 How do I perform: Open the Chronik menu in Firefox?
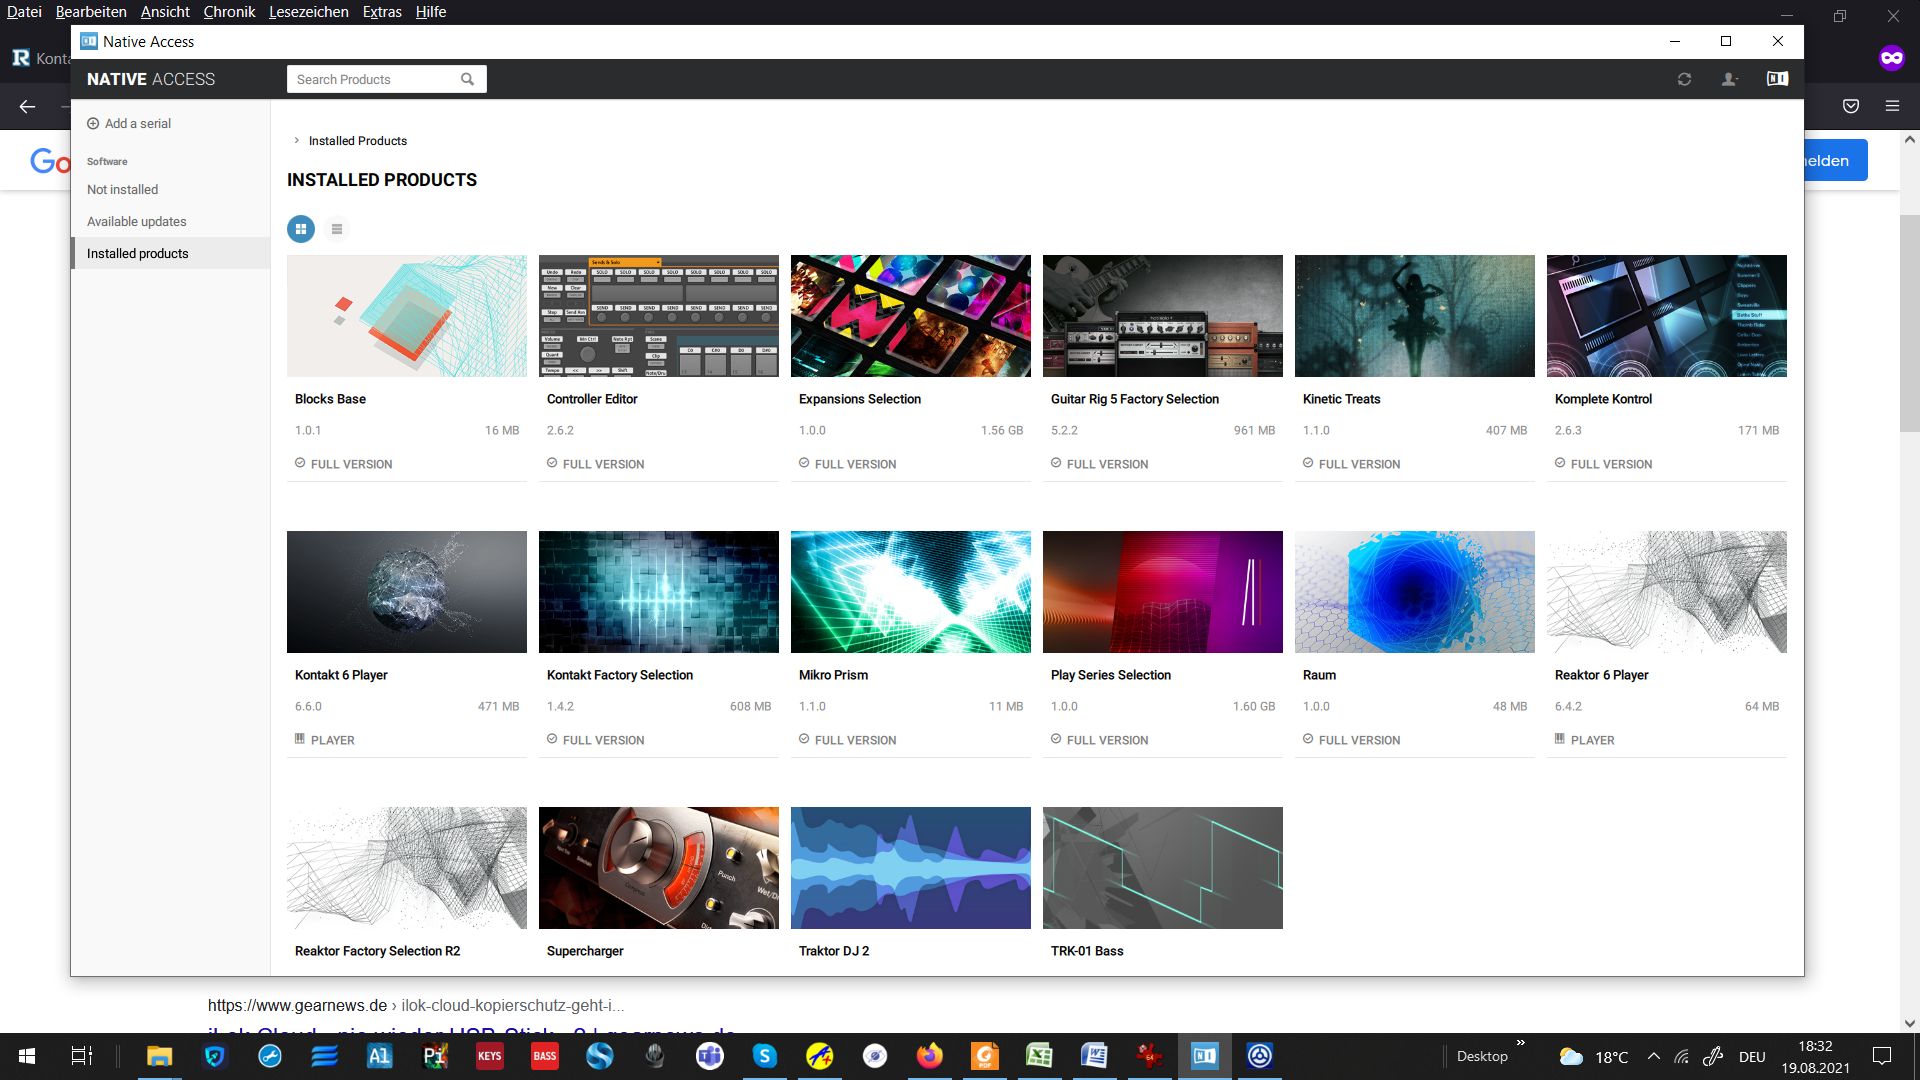coord(229,12)
